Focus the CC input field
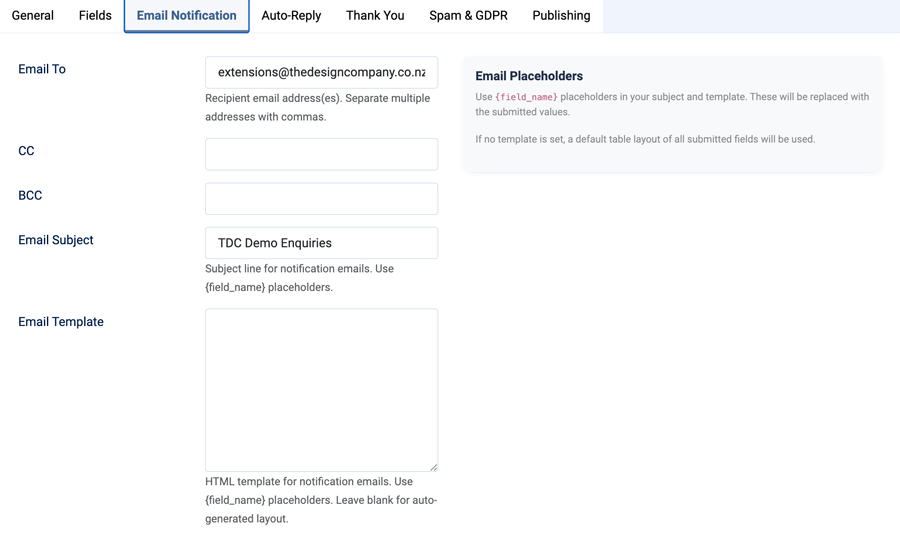The height and width of the screenshot is (559, 900). 321,154
